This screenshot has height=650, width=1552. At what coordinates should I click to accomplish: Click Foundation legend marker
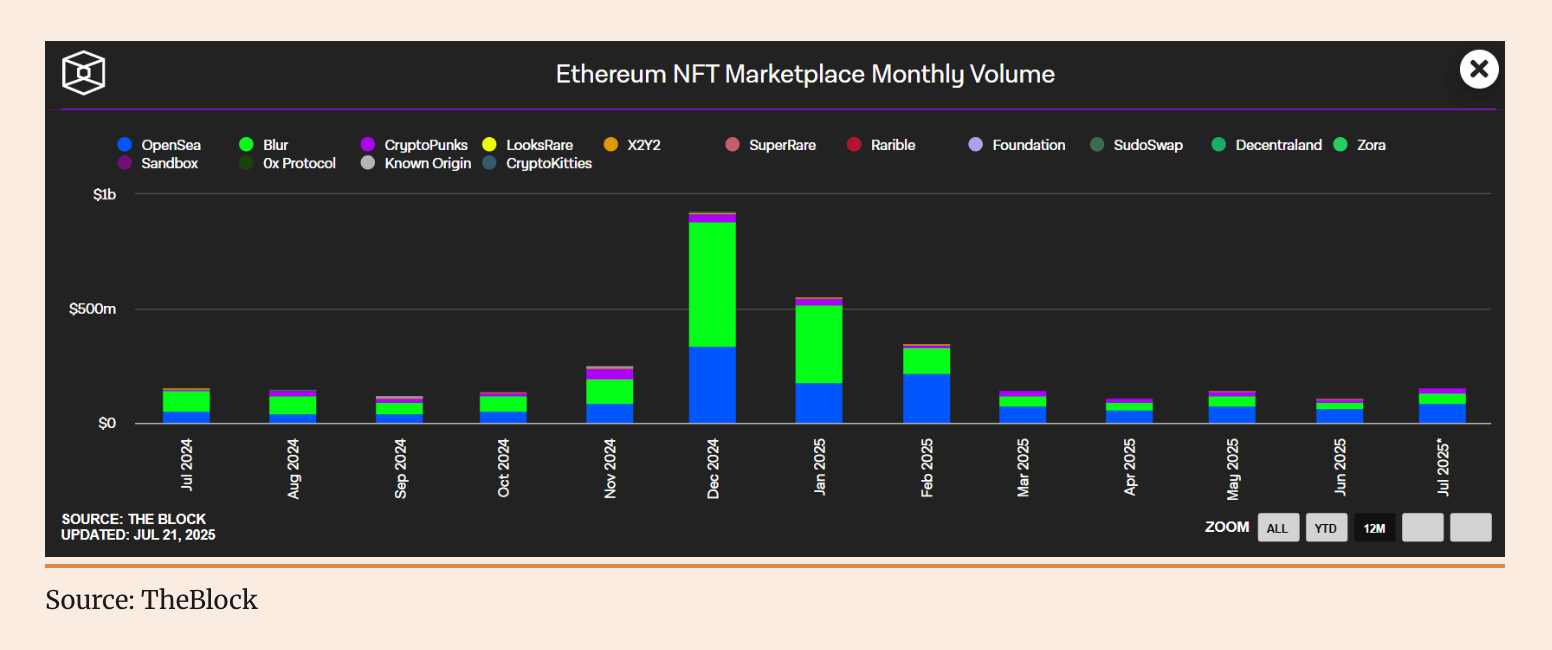point(976,145)
